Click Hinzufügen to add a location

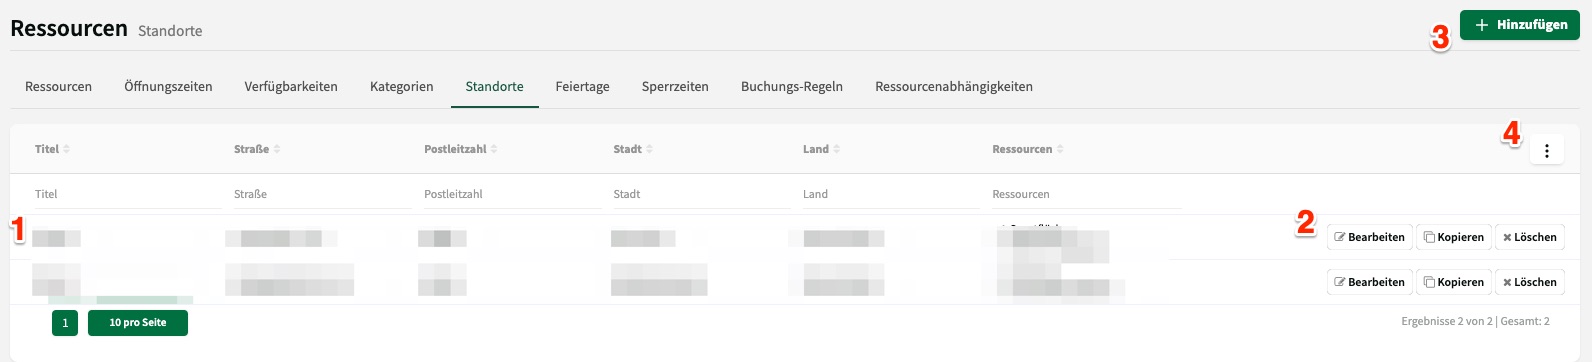pos(1519,25)
